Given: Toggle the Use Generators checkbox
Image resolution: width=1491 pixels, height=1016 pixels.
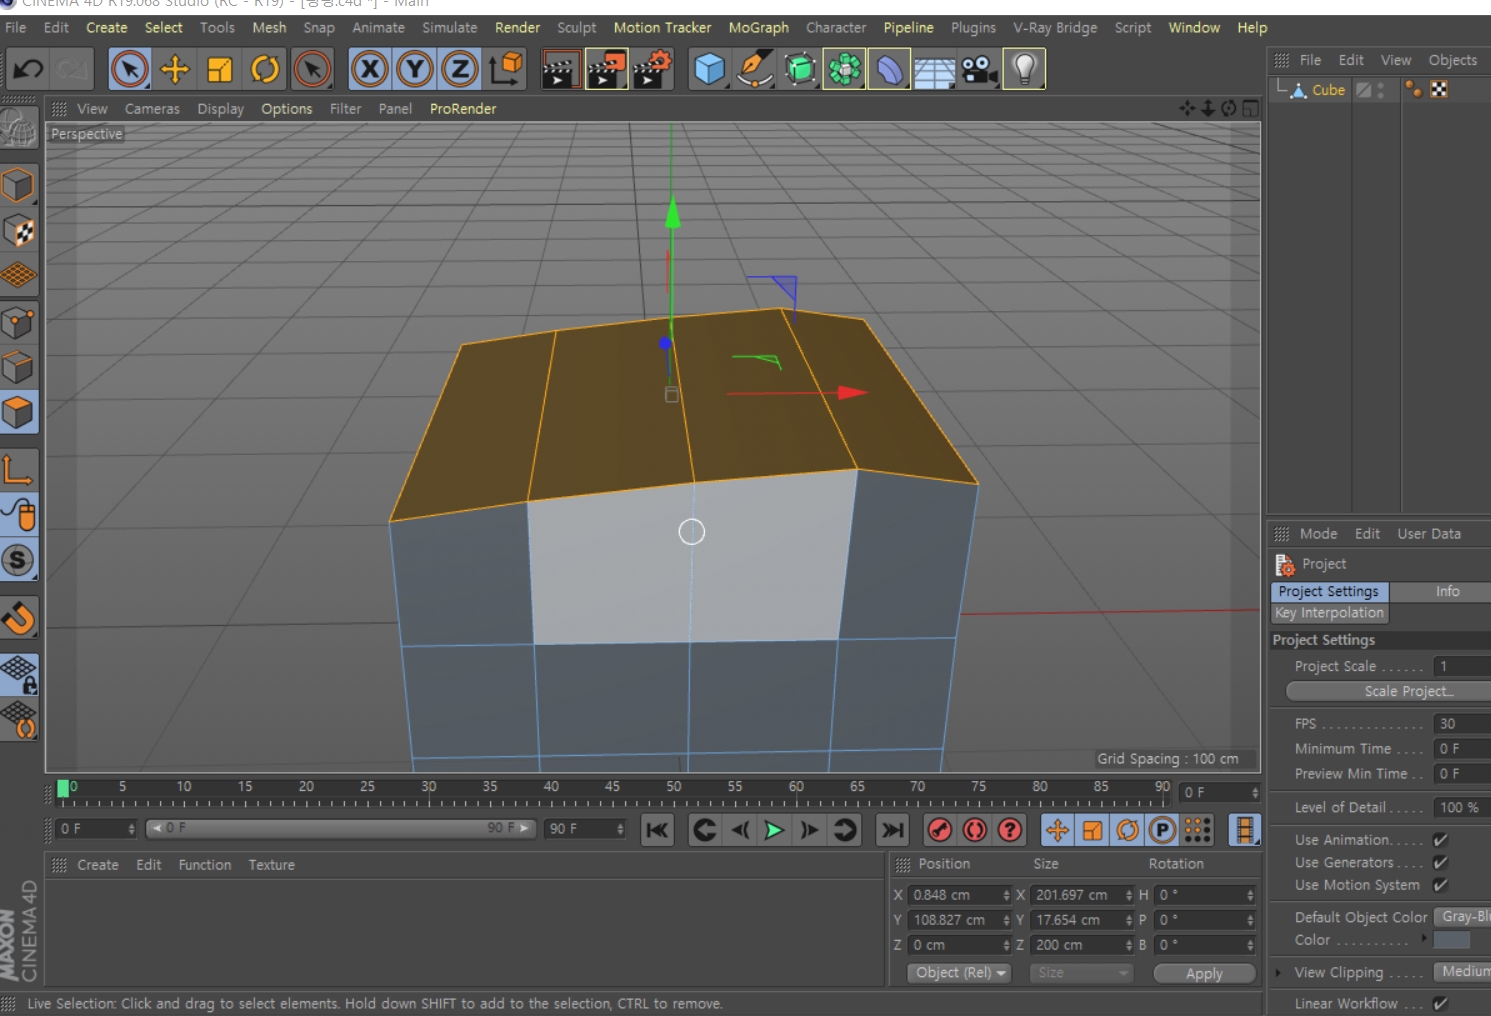Looking at the screenshot, I should (x=1441, y=862).
